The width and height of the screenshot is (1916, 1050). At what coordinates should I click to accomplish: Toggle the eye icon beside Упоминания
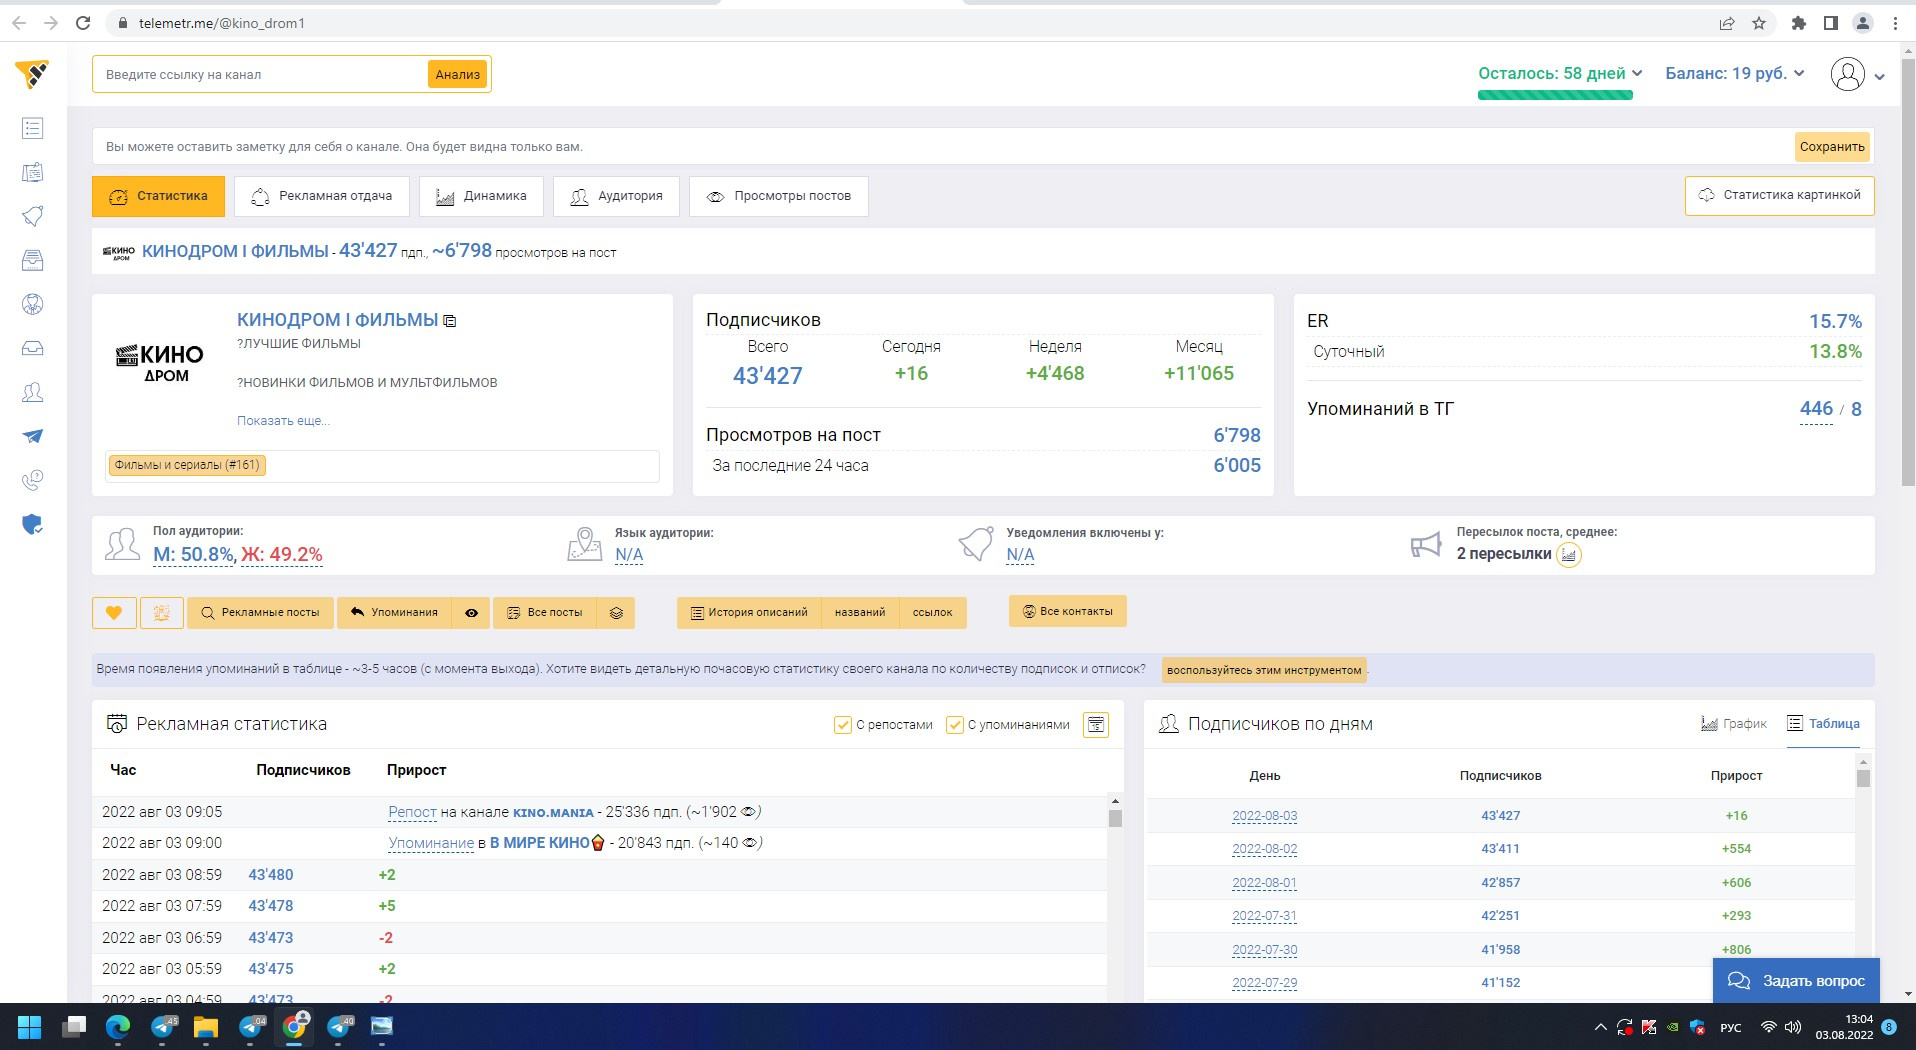point(471,613)
